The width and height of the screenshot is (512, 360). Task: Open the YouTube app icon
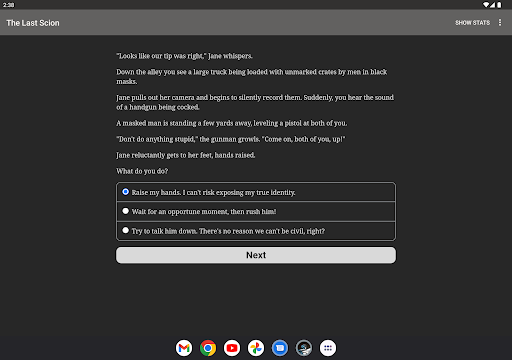click(232, 348)
